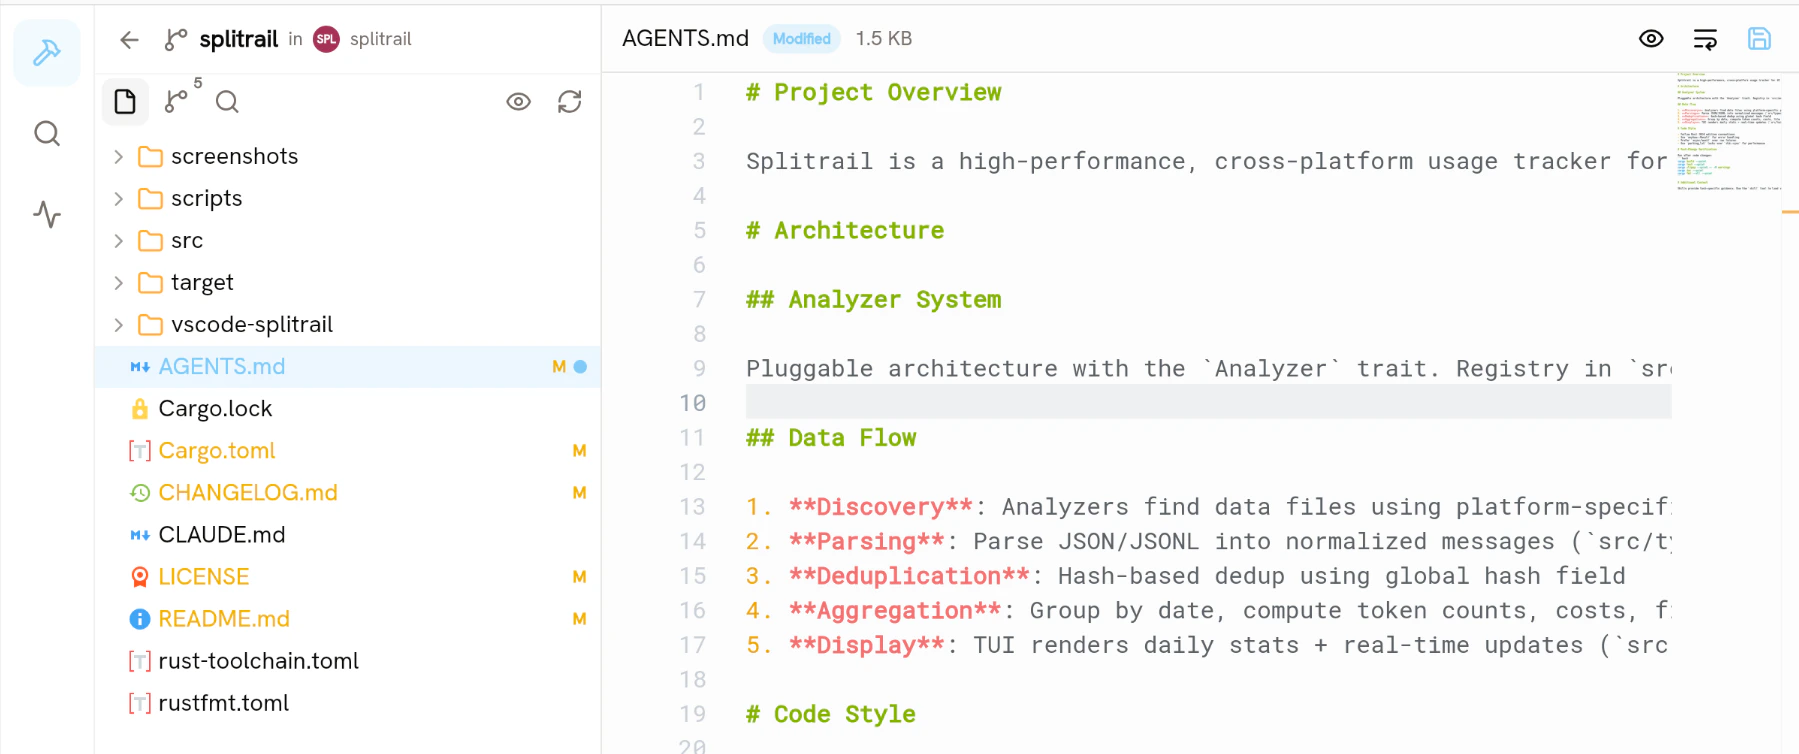
Task: Open Cargo.lock file
Action: click(348, 409)
